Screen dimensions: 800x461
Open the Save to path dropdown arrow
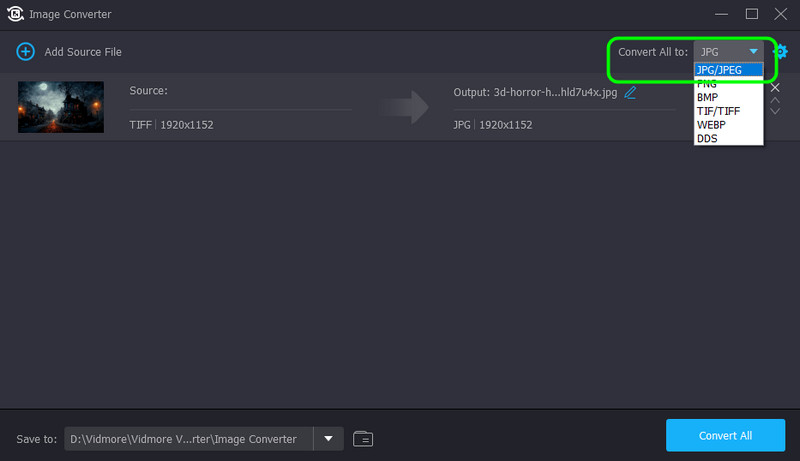coord(328,438)
